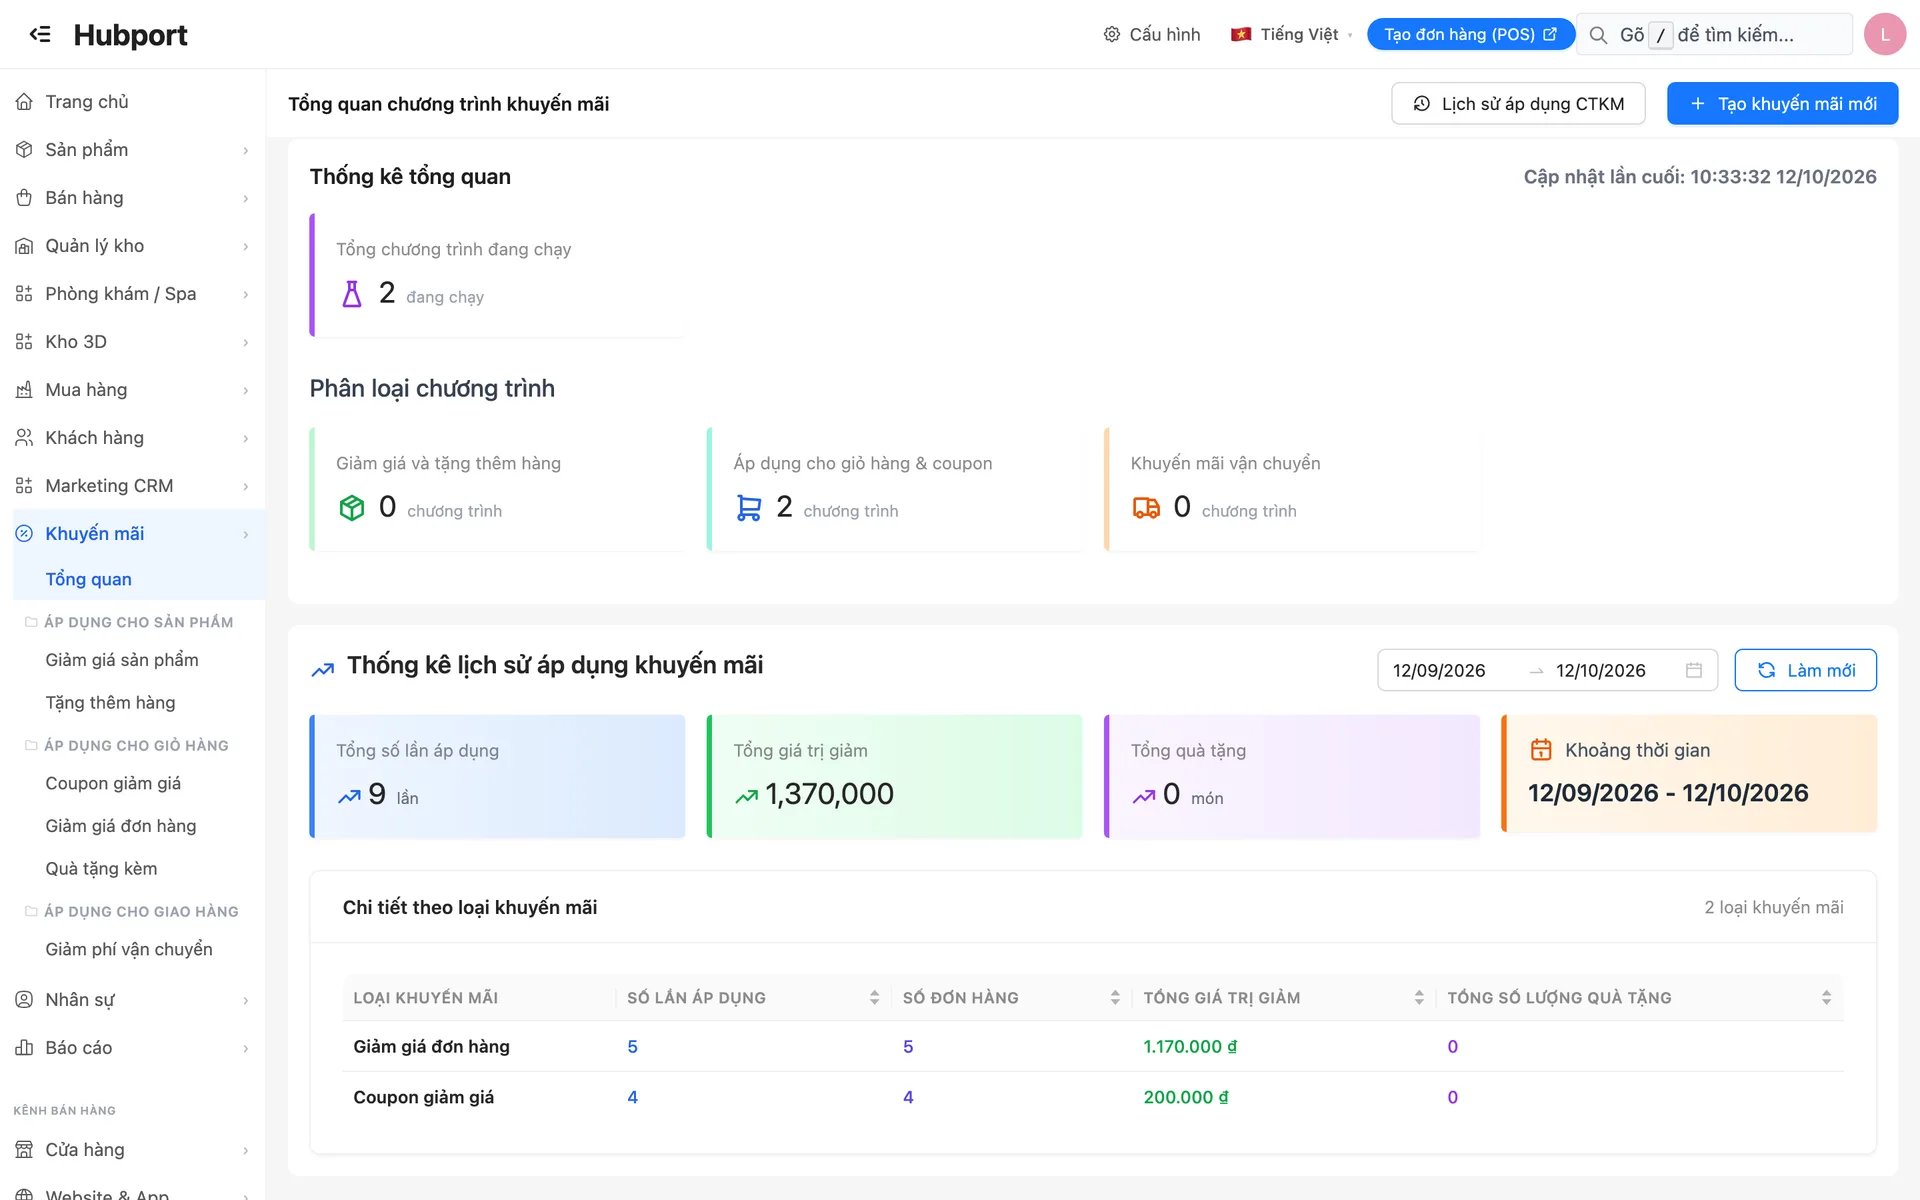Expand the Sản phẩm menu chevron
Image resolution: width=1920 pixels, height=1200 pixels.
click(x=246, y=150)
